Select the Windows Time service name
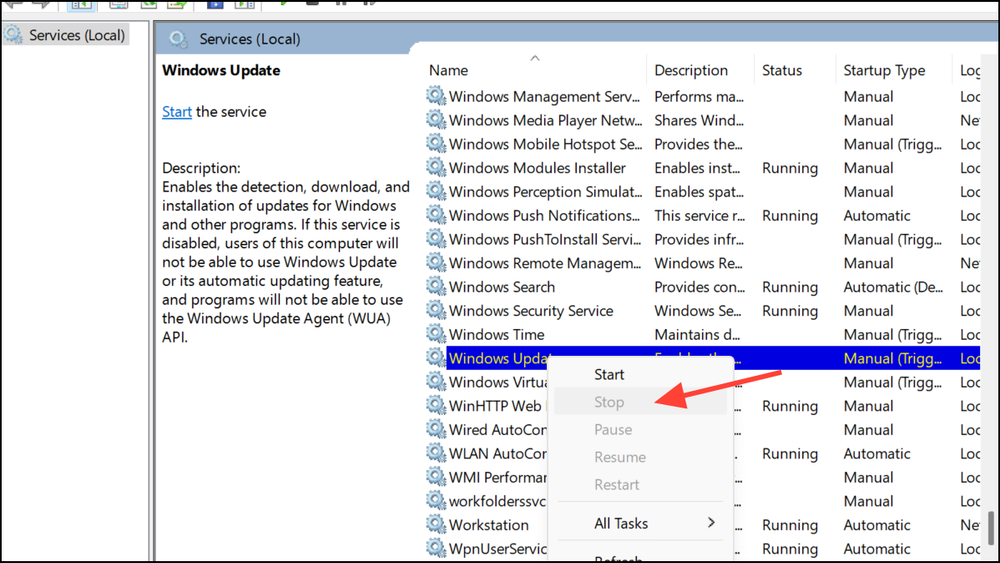Screen dimensions: 1000x563 497,334
